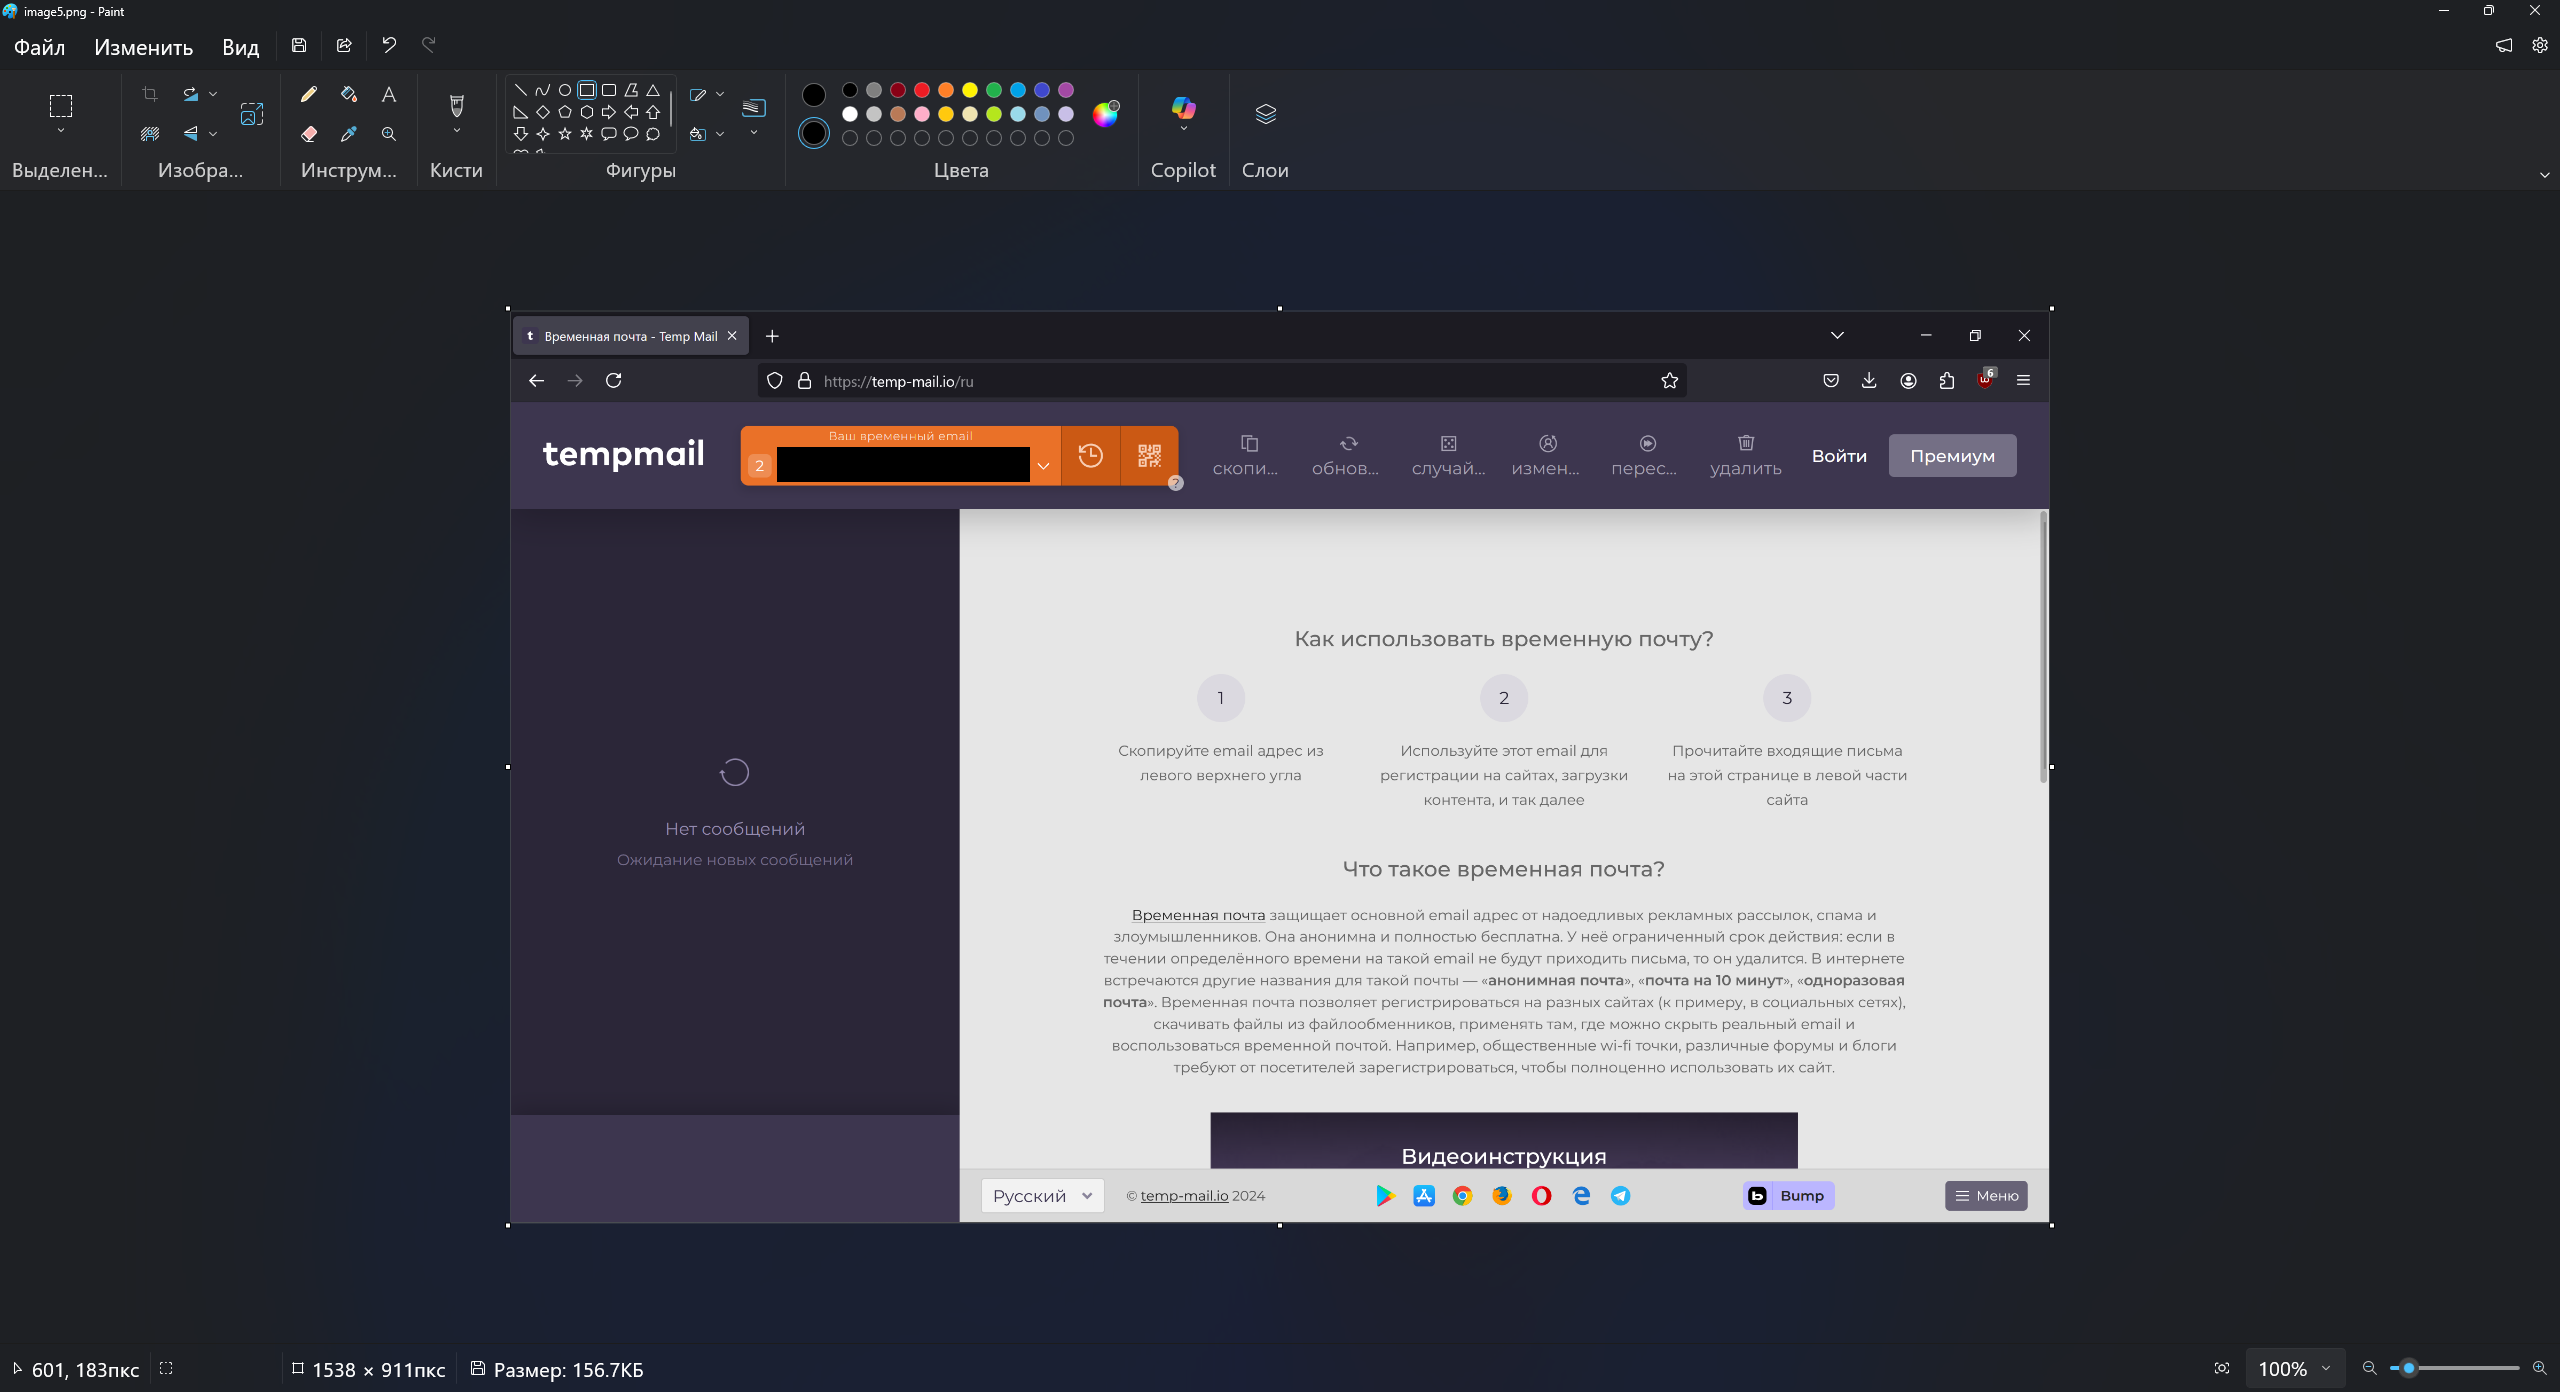This screenshot has height=1392, width=2560.
Task: Expand the Flip options dropdown
Action: 213,134
